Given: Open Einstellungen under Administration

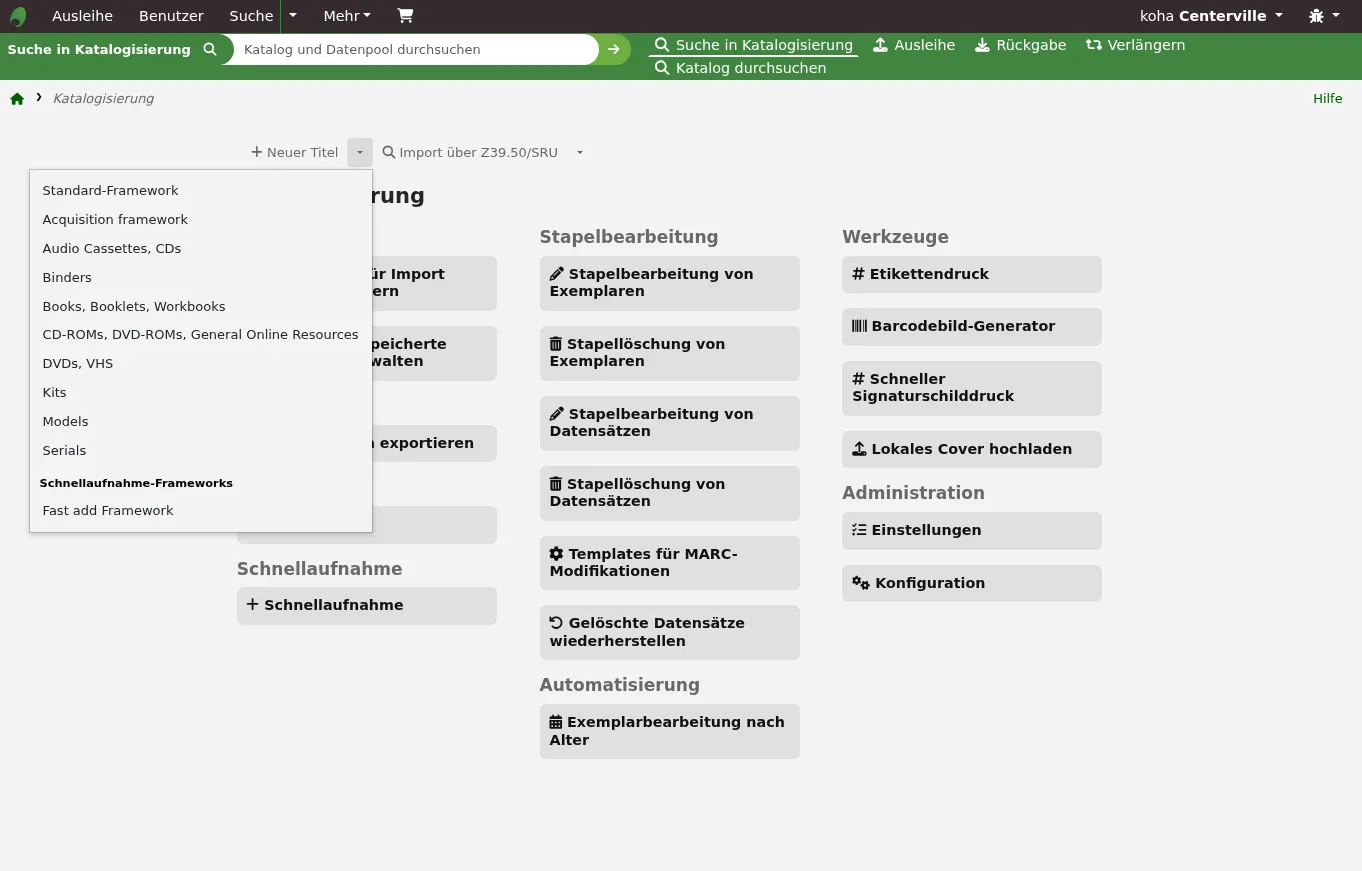Looking at the screenshot, I should [972, 530].
